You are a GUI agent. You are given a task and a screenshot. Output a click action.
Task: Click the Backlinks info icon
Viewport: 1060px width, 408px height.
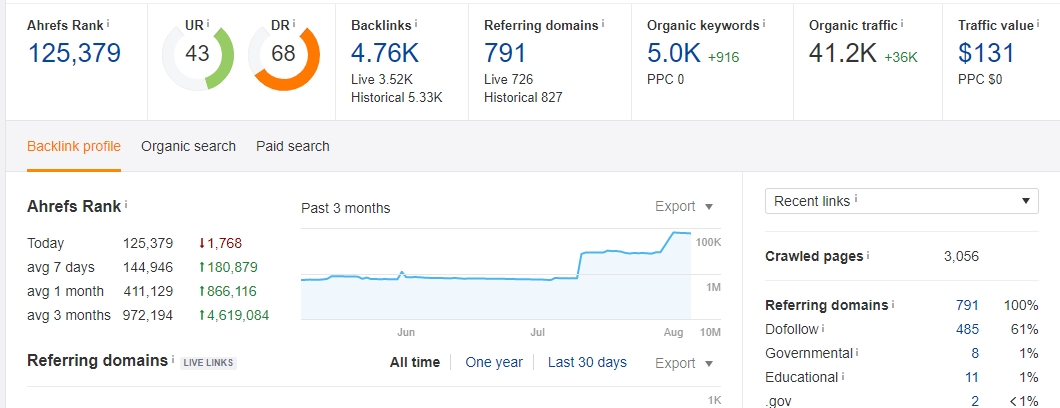tap(416, 22)
